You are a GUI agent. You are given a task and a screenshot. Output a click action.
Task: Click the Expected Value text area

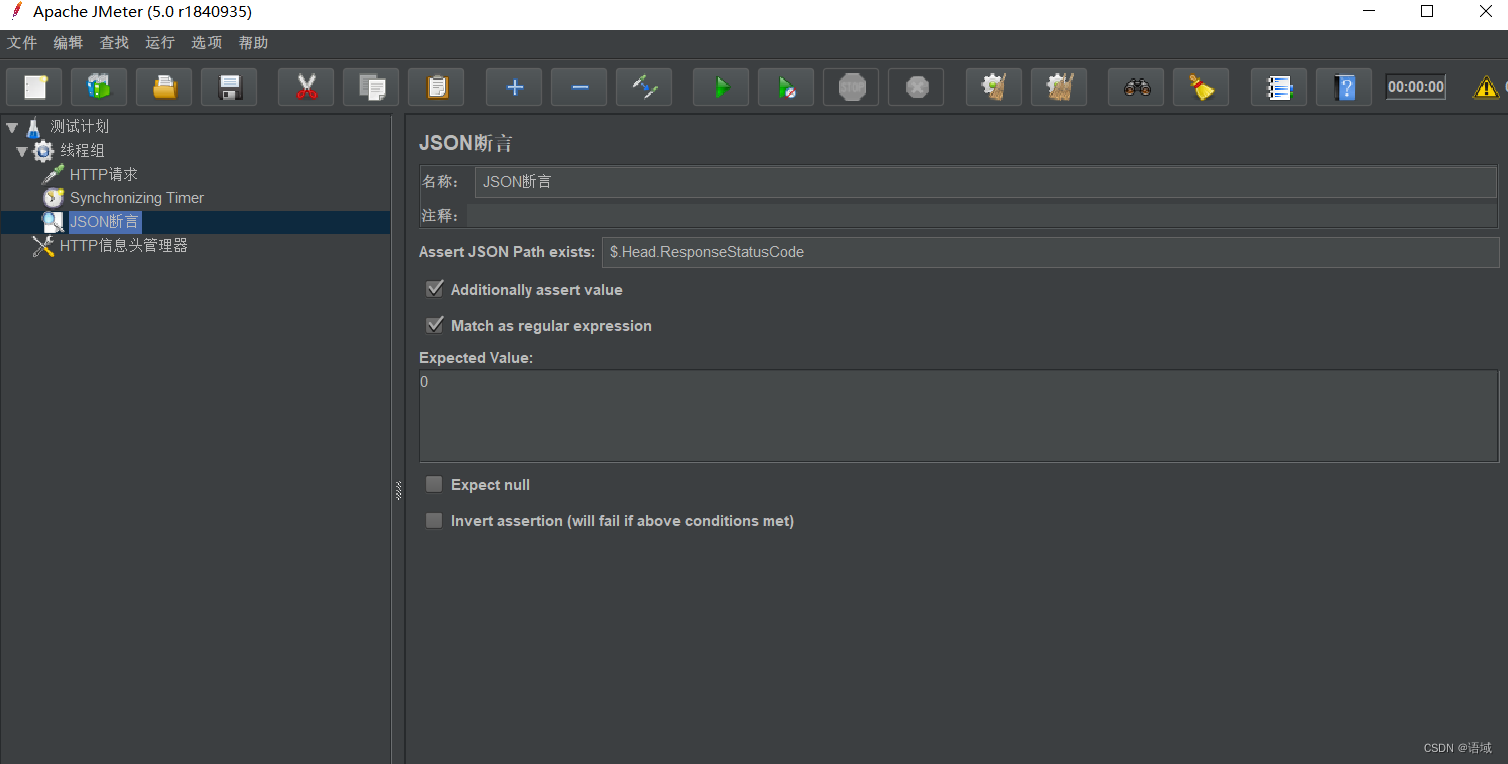click(x=958, y=415)
